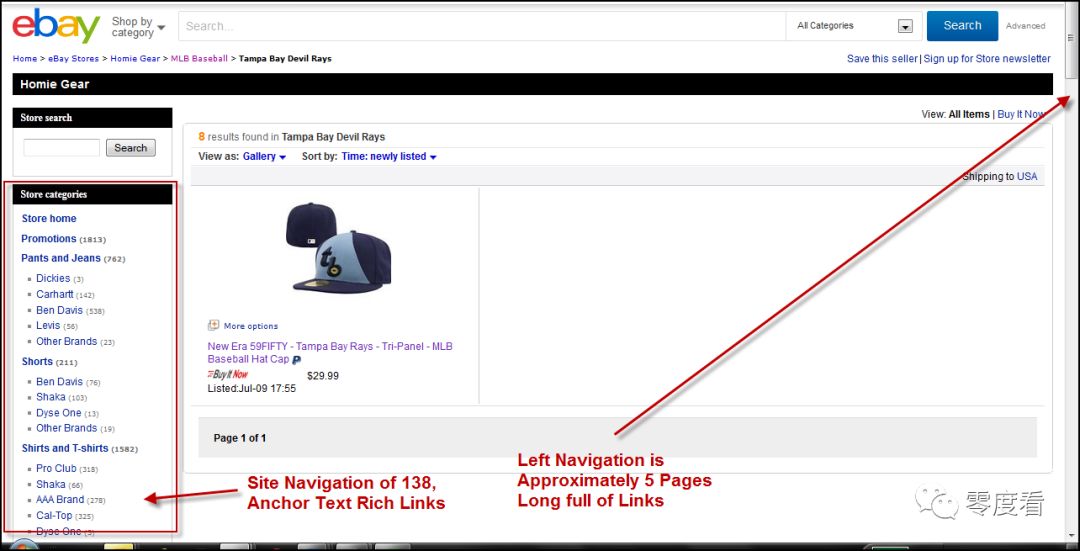Open MLB Baseball breadcrumb link
This screenshot has width=1080, height=551.
tap(199, 59)
